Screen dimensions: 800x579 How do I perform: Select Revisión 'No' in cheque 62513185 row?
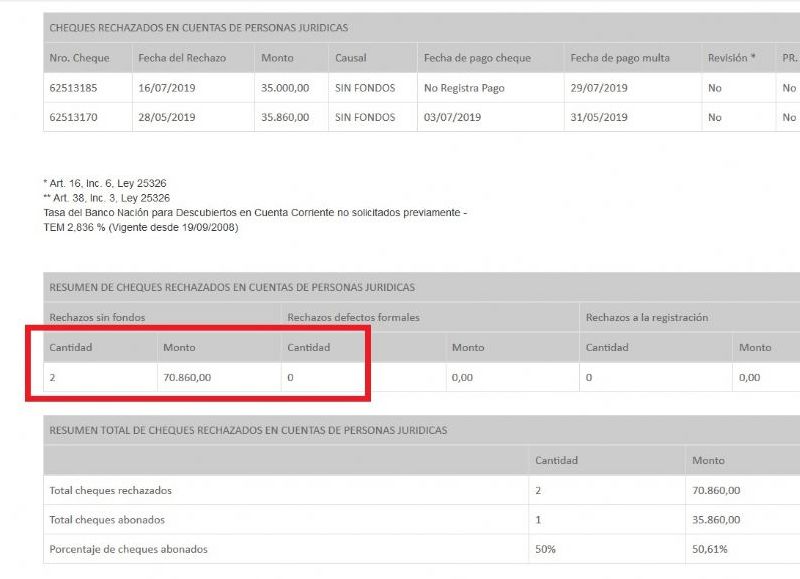(x=714, y=88)
